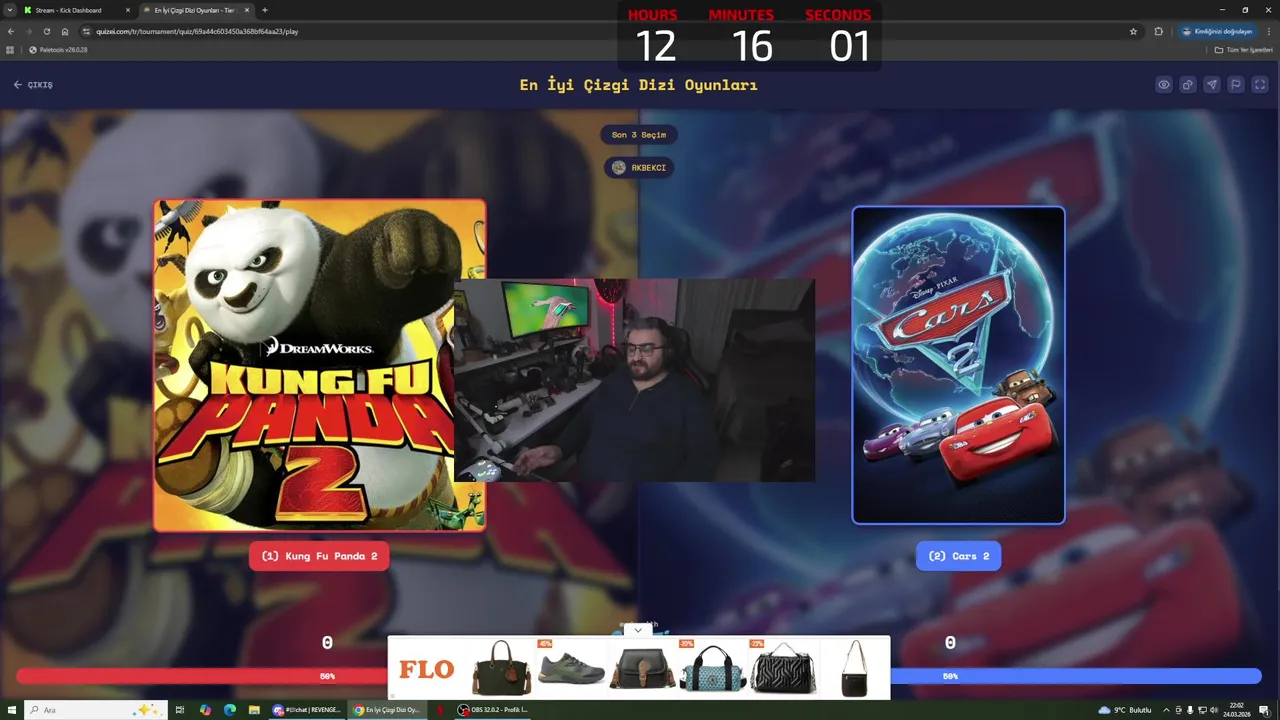1280x720 pixels.
Task: Go back with browser back arrow
Action: (12, 31)
